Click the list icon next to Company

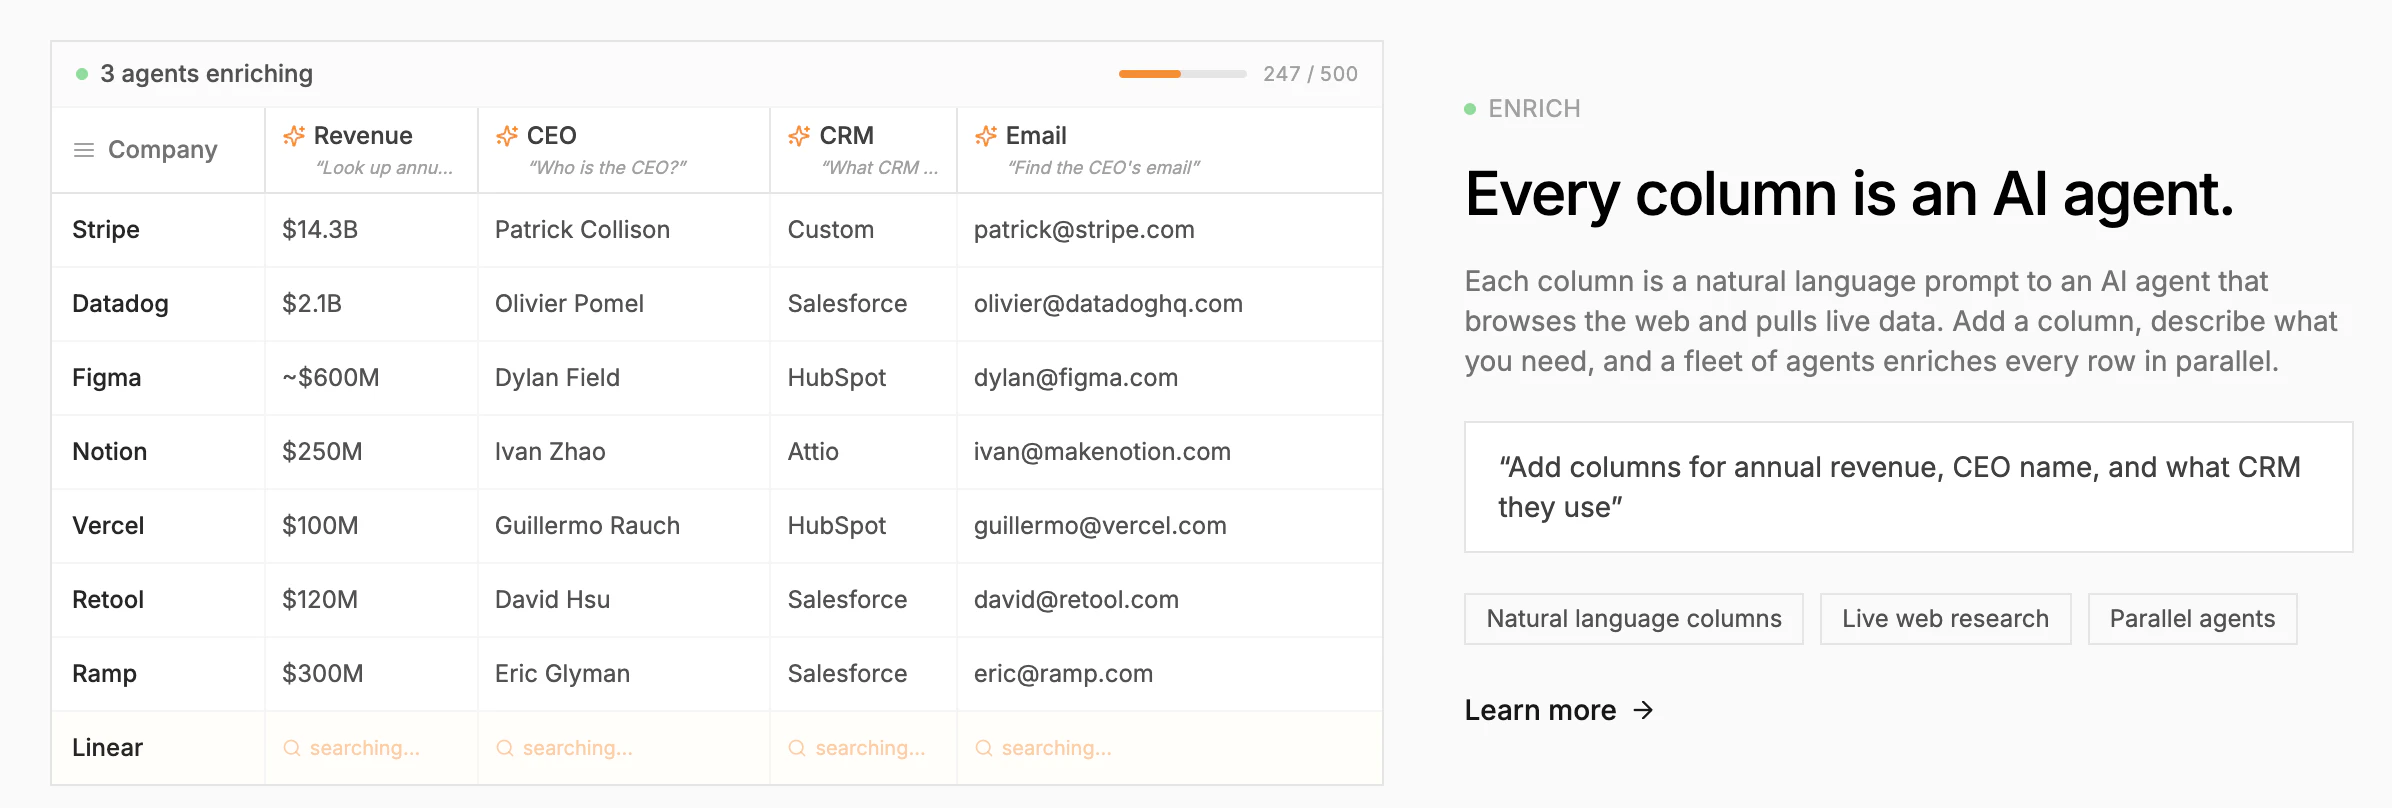click(84, 150)
